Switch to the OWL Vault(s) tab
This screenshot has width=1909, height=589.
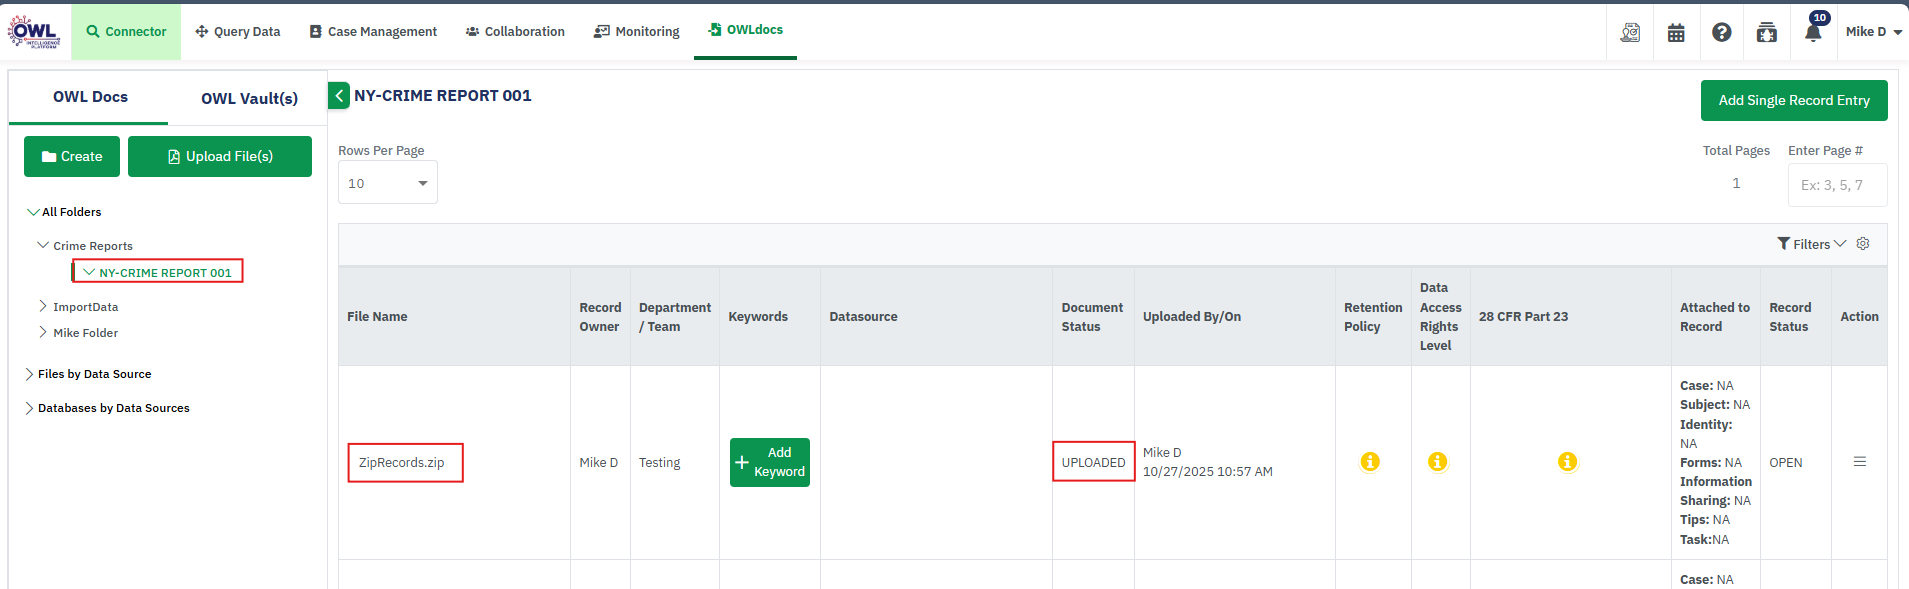[x=249, y=98]
